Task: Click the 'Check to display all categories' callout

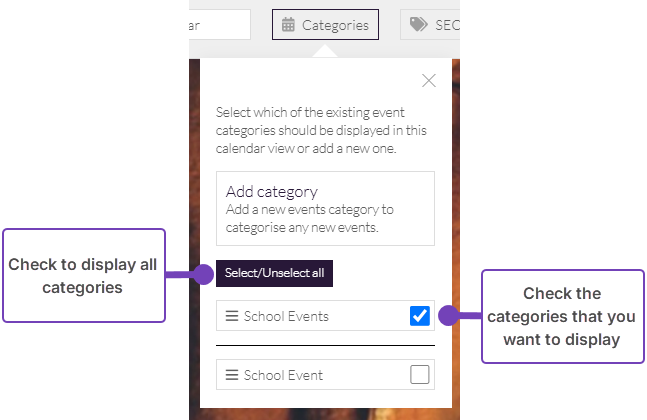Action: (83, 276)
